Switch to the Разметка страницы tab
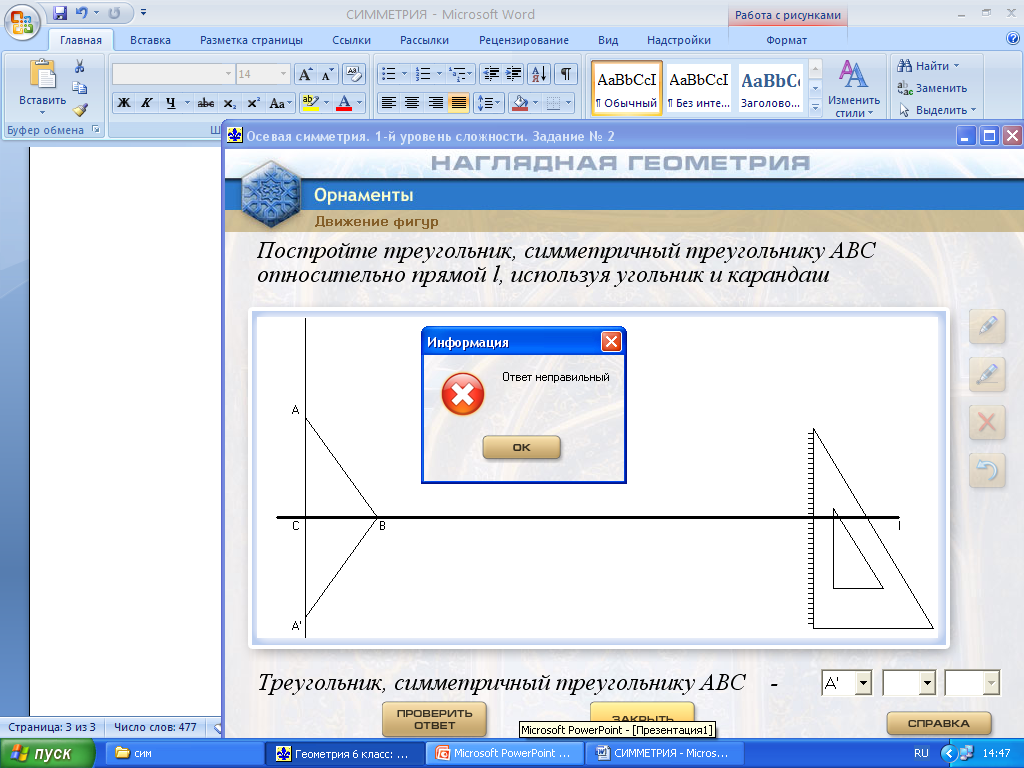Screen dimensions: 1024x768 coord(251,40)
